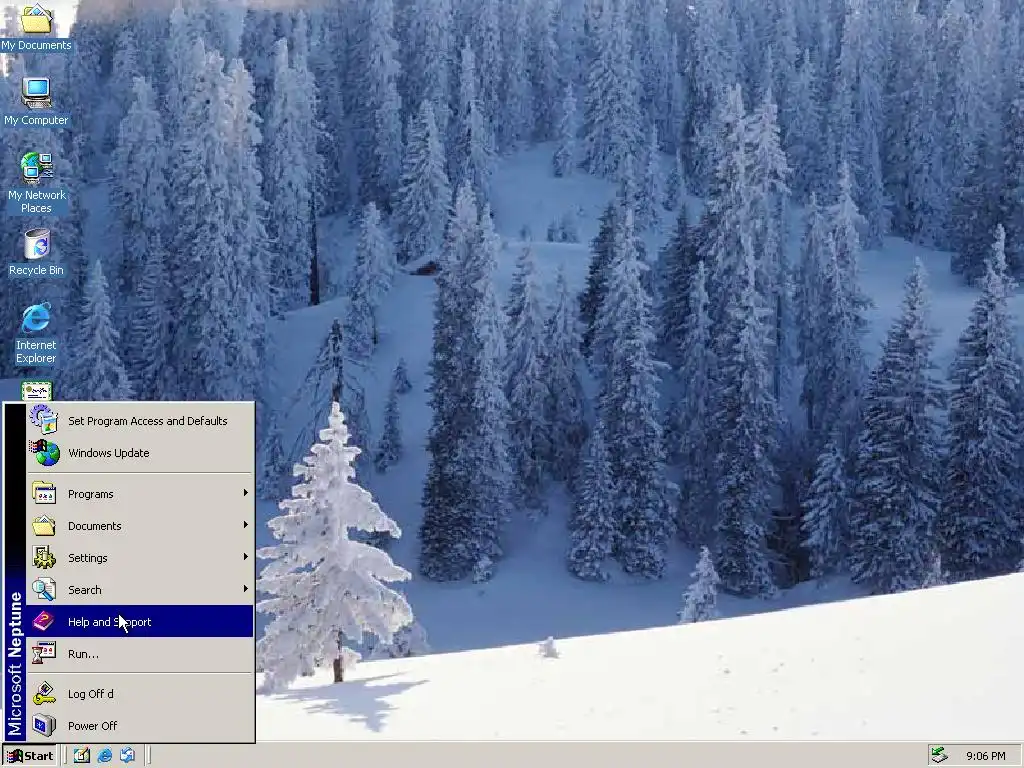Click the Programs folder icon in Start menu
Image resolution: width=1024 pixels, height=768 pixels.
(44, 494)
